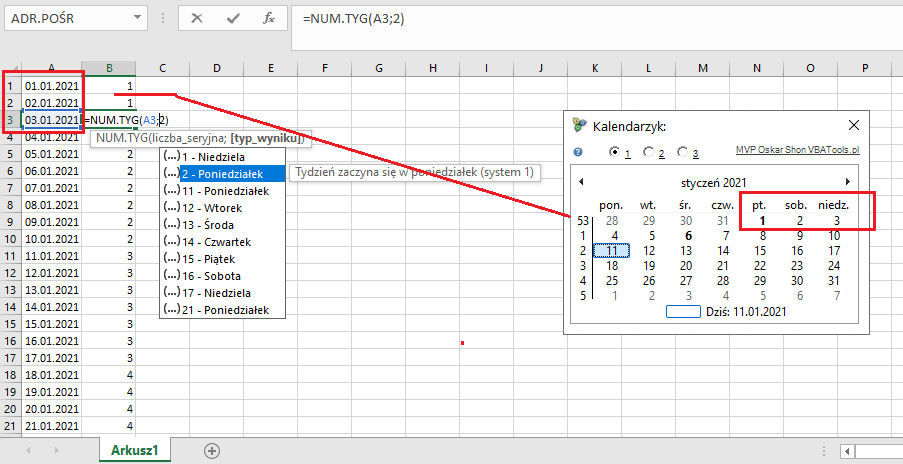Select day 31 in January calendar
Viewport: 903px width, 464px height.
[834, 281]
